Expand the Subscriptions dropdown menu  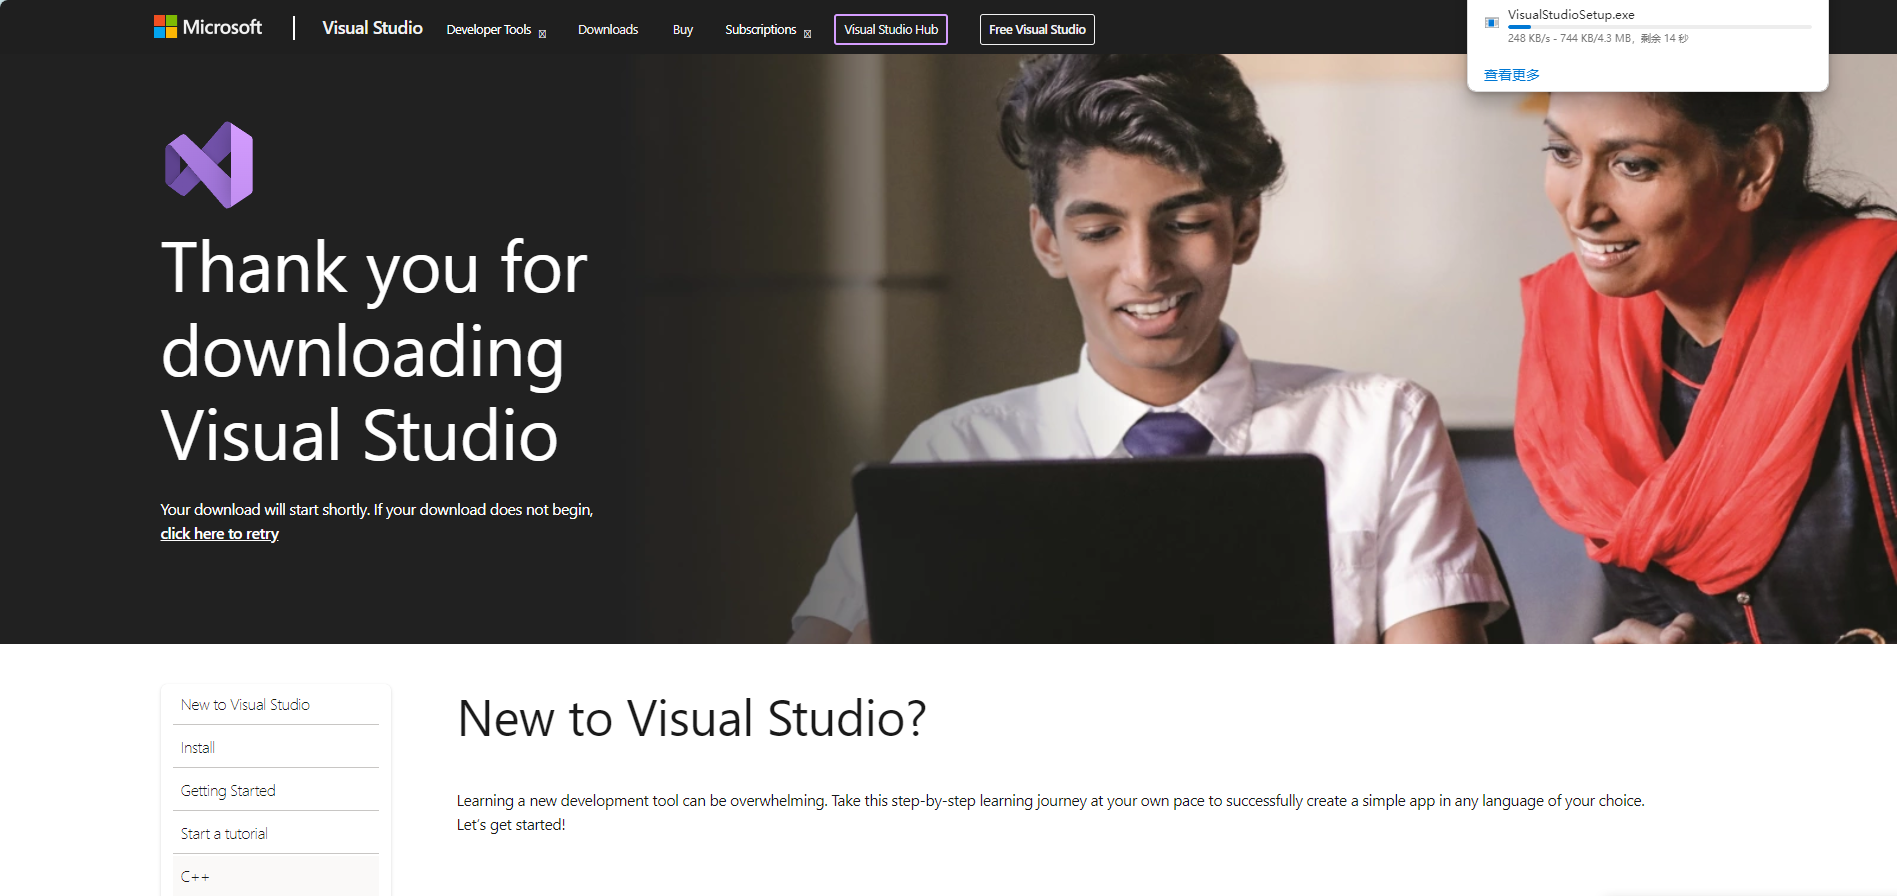click(768, 30)
